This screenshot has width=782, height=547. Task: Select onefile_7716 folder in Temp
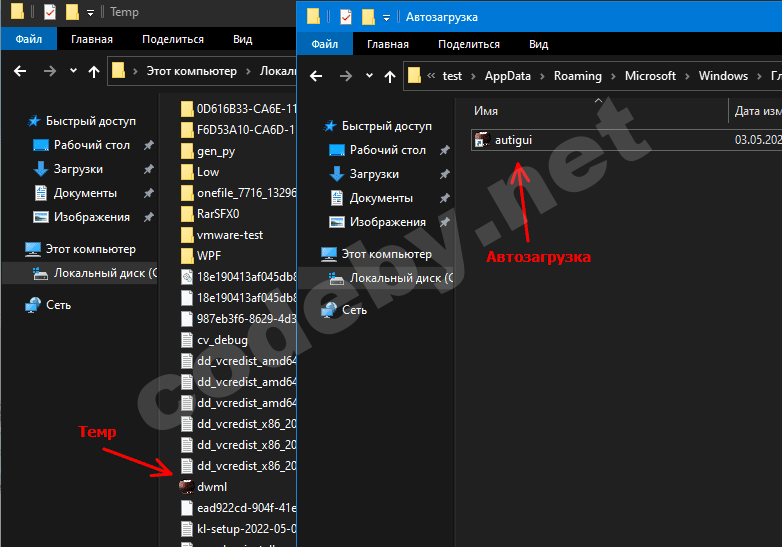point(237,193)
